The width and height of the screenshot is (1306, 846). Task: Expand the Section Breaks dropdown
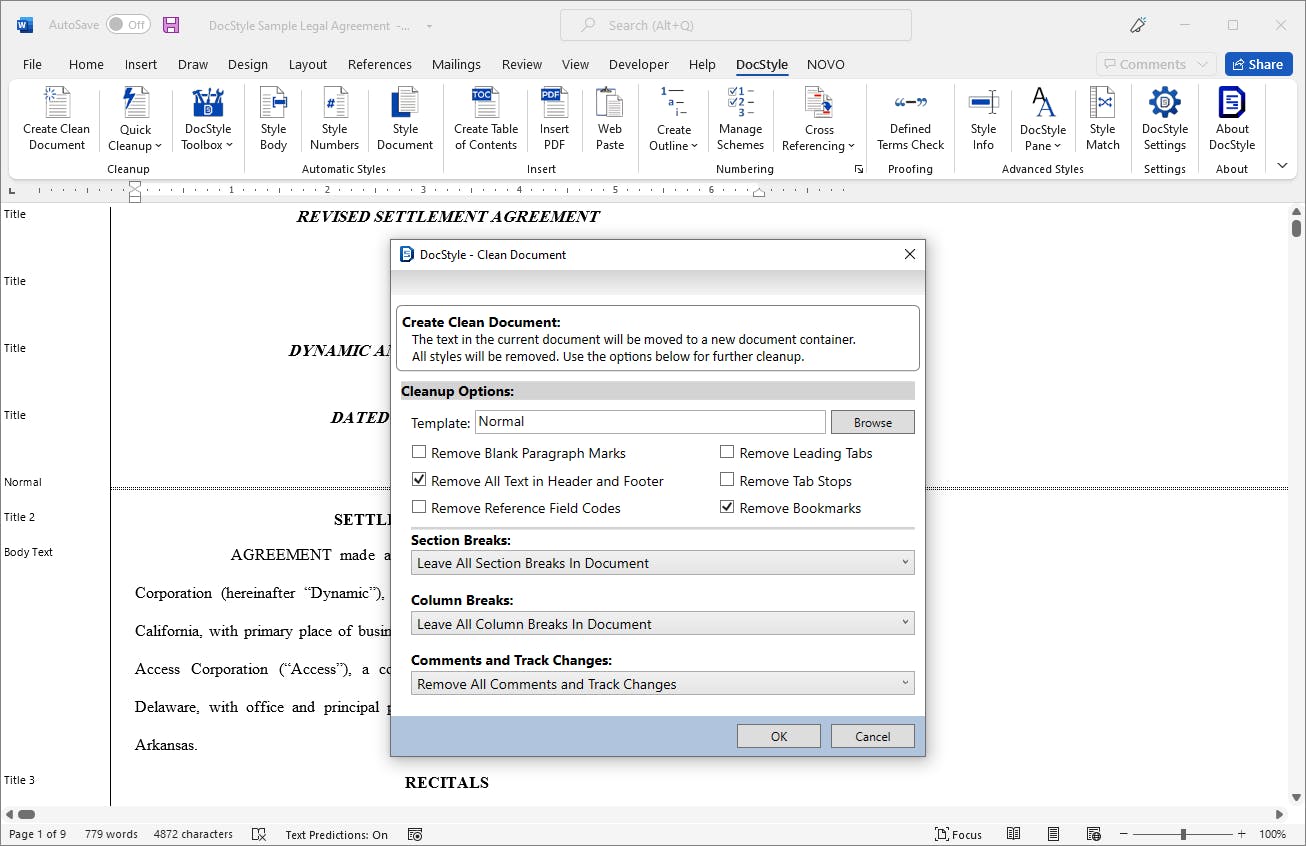[x=662, y=563]
